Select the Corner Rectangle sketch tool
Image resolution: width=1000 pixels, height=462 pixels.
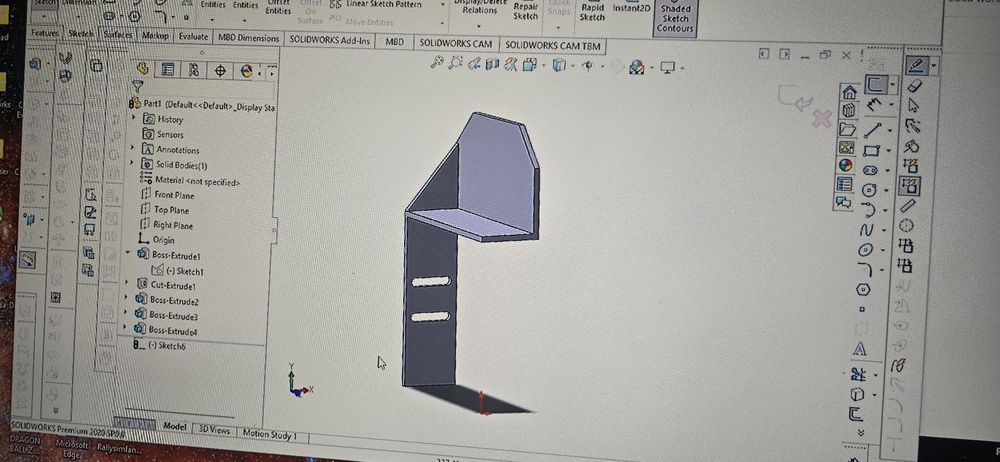click(871, 151)
